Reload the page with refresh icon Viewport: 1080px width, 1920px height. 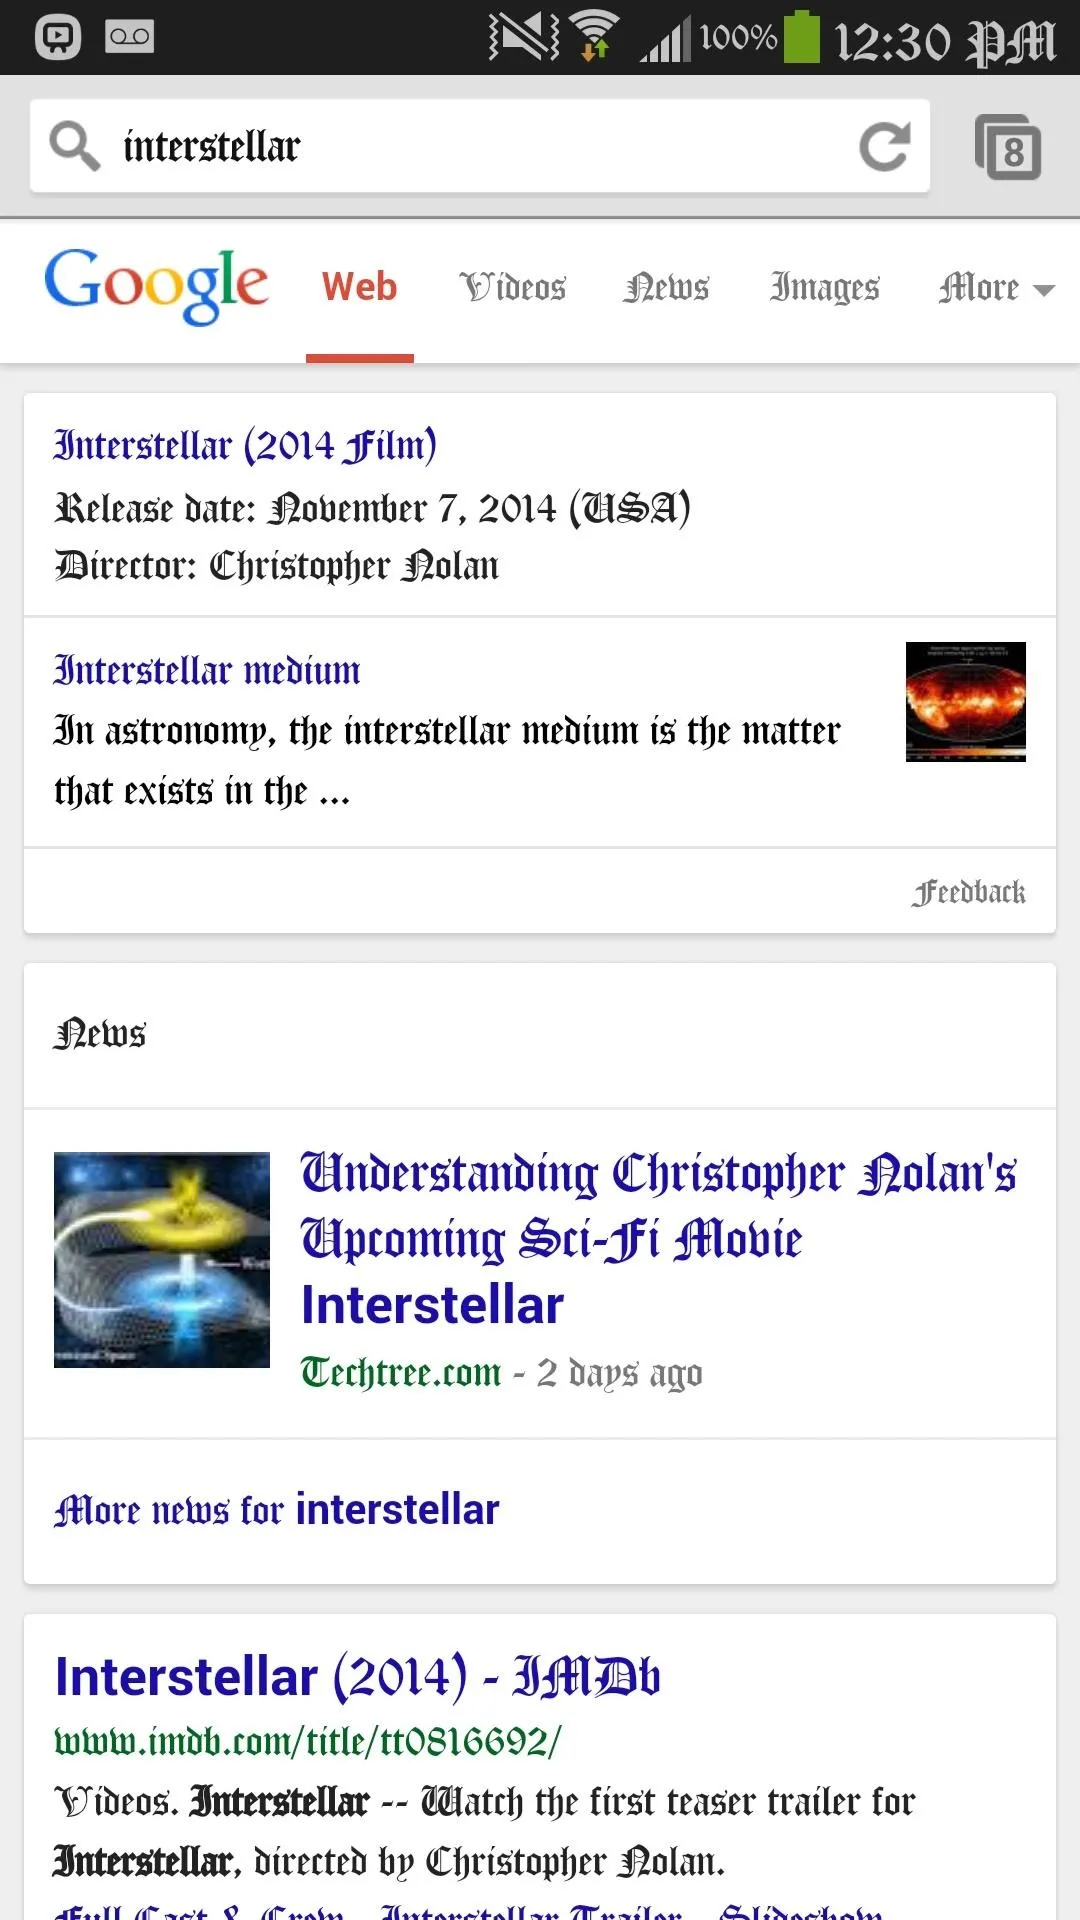885,147
